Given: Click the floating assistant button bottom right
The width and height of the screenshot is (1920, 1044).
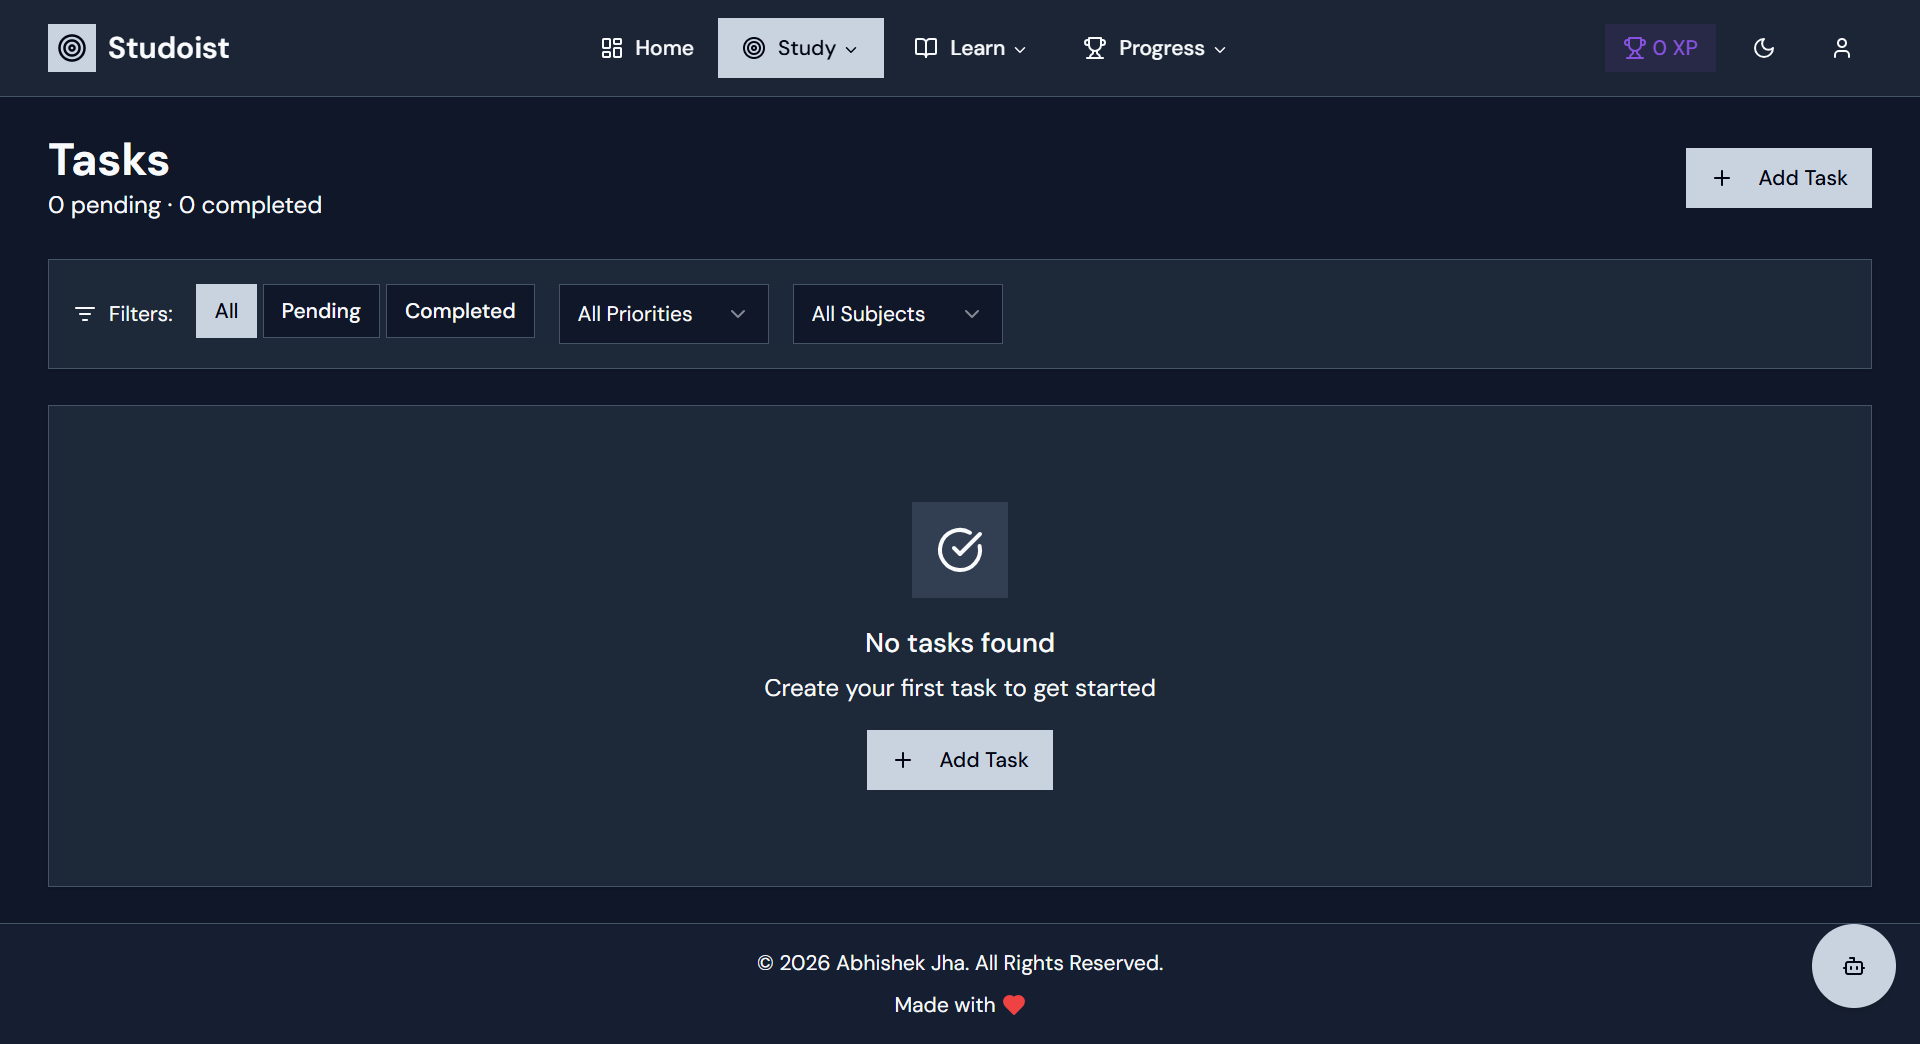Looking at the screenshot, I should [1852, 966].
